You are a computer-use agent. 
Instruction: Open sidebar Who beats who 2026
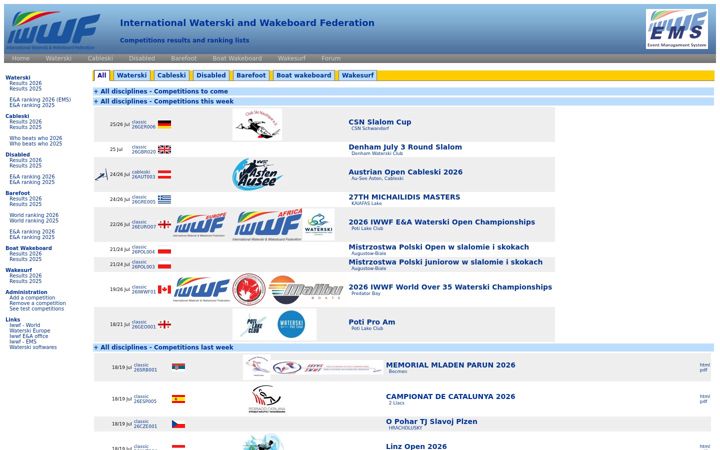pos(36,138)
